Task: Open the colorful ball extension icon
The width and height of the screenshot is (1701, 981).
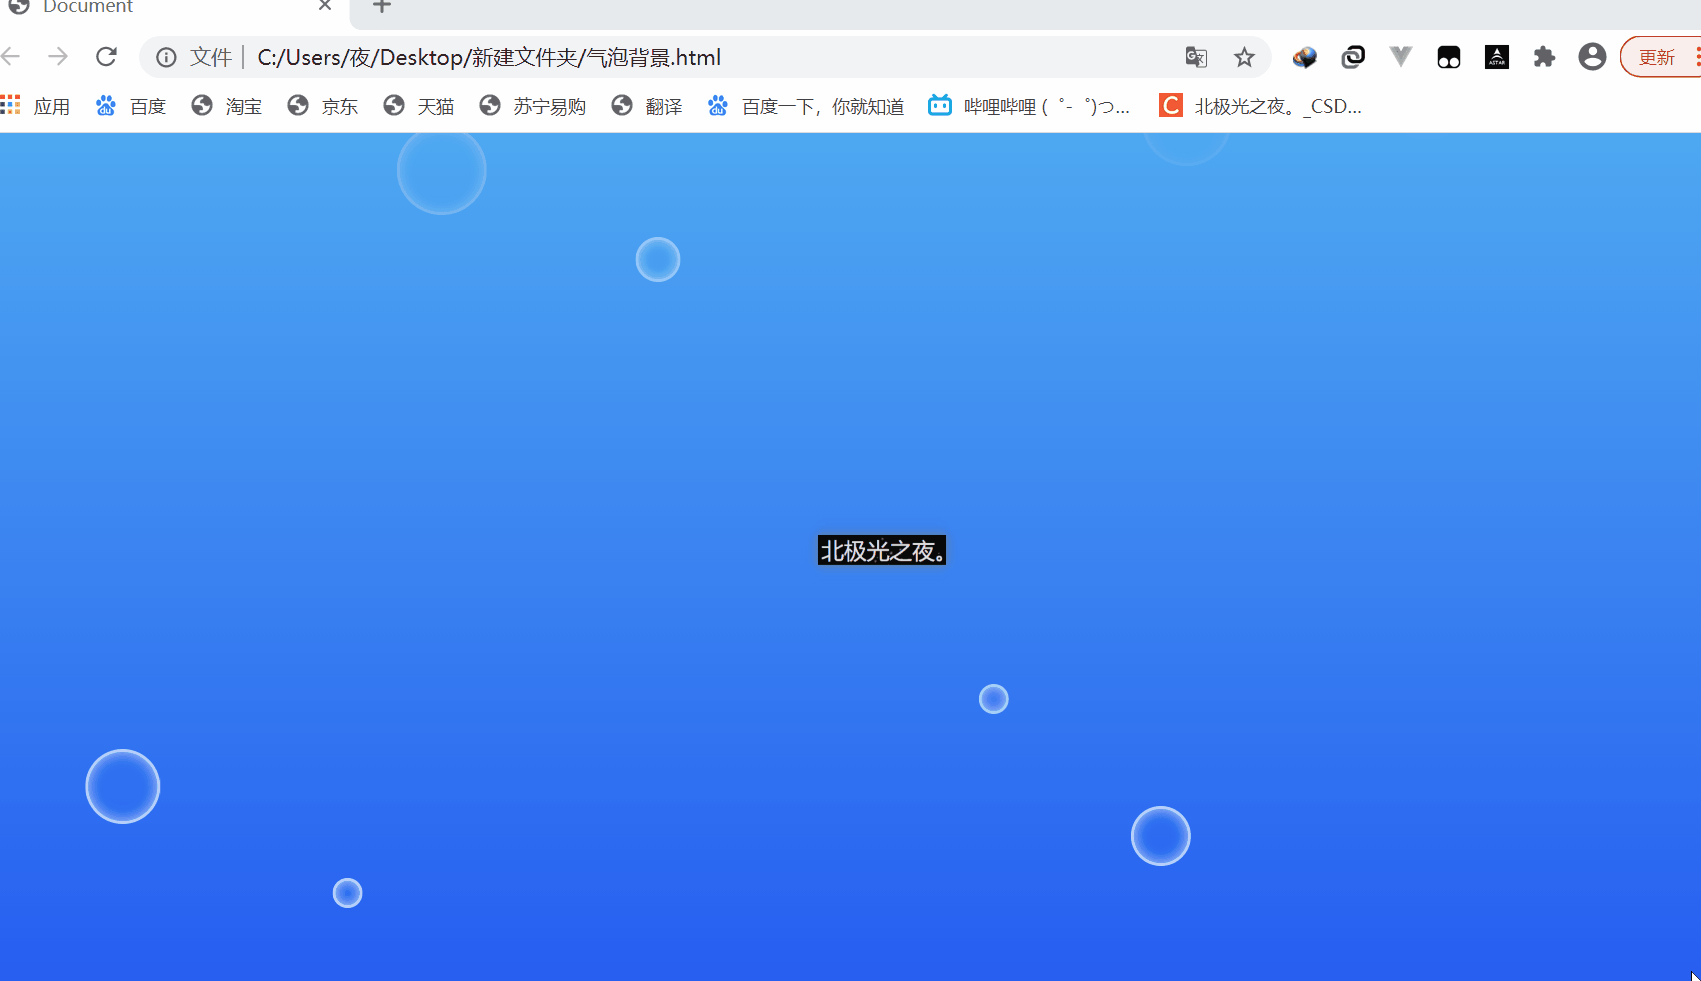Action: 1304,58
